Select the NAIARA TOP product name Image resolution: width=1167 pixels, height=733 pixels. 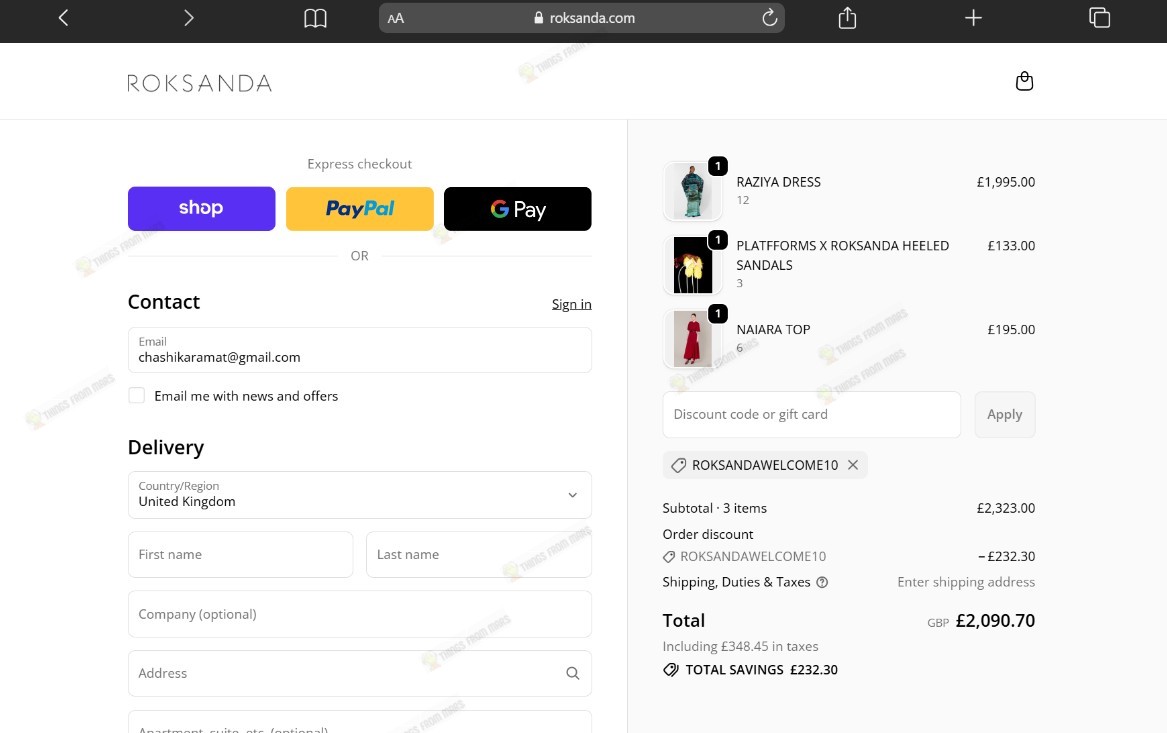[x=773, y=330]
